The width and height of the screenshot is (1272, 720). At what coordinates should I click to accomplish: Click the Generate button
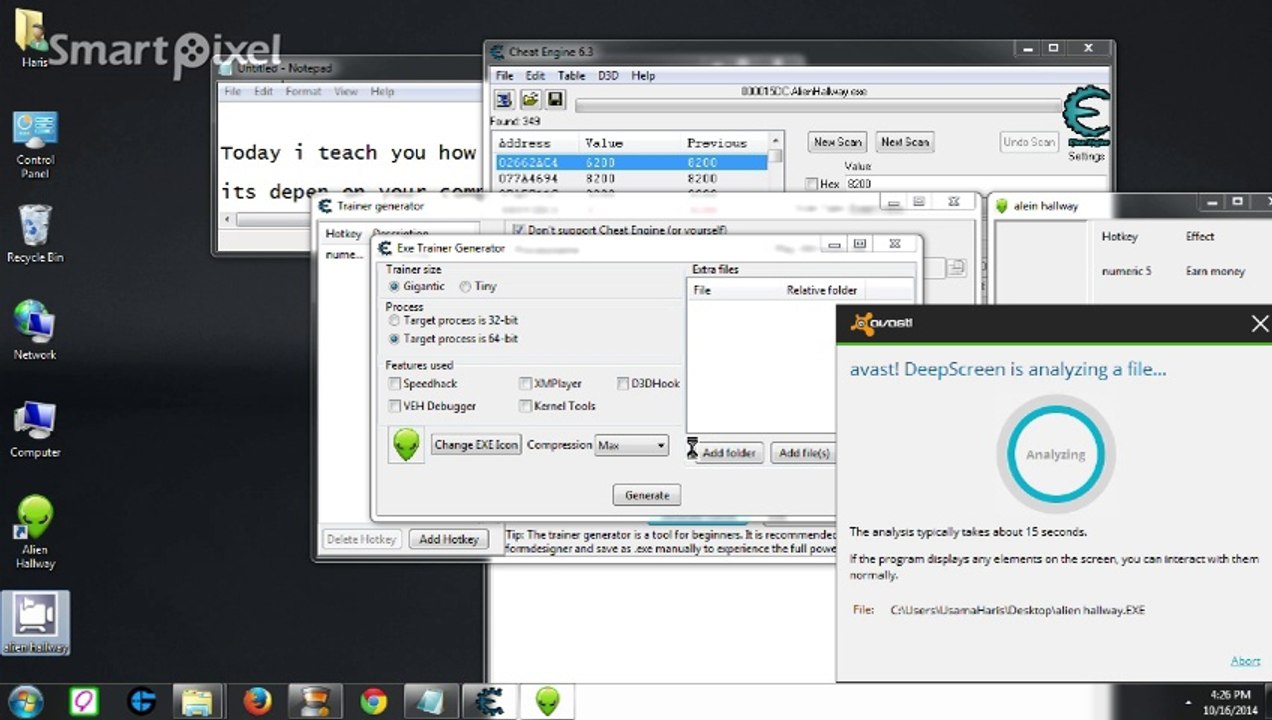647,495
